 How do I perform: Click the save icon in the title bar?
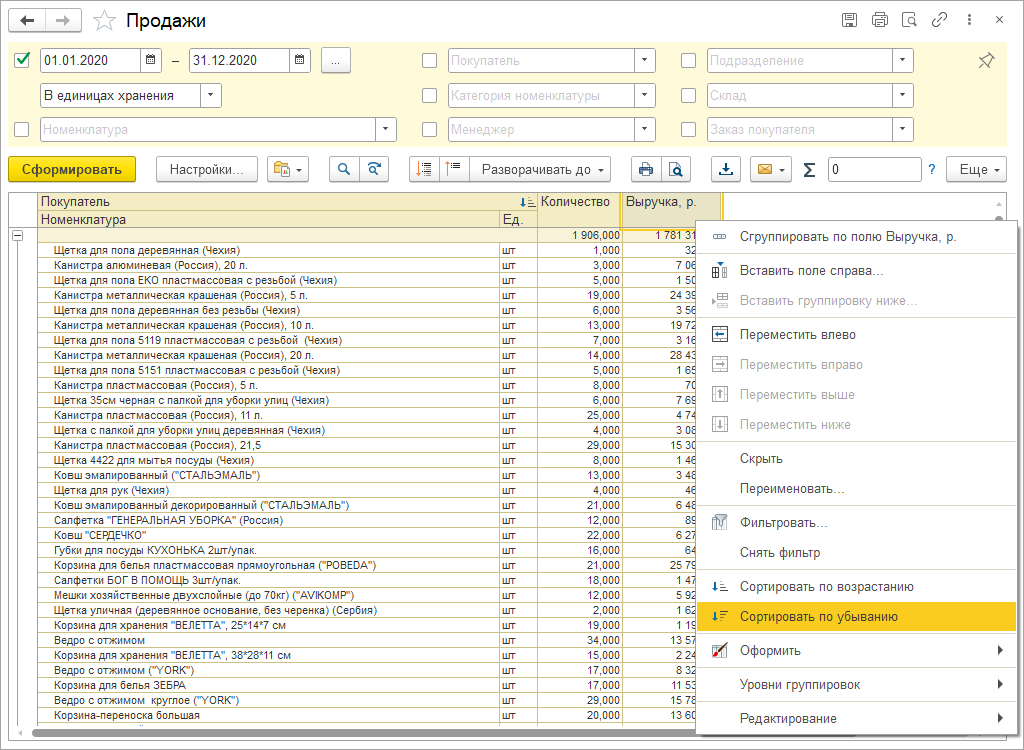coord(849,20)
